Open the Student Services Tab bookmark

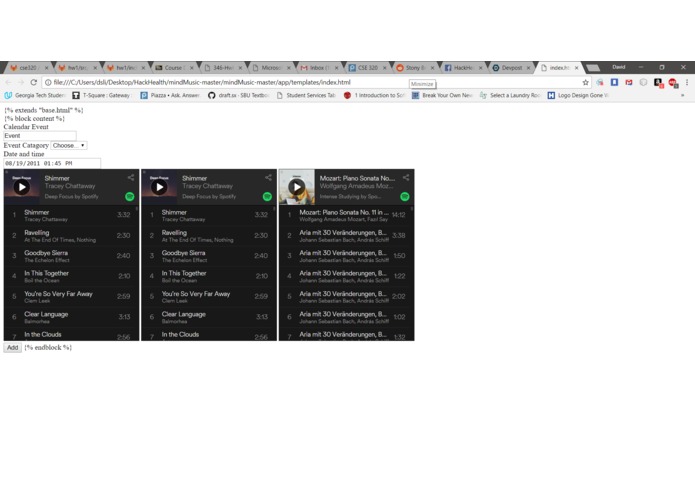click(x=306, y=95)
